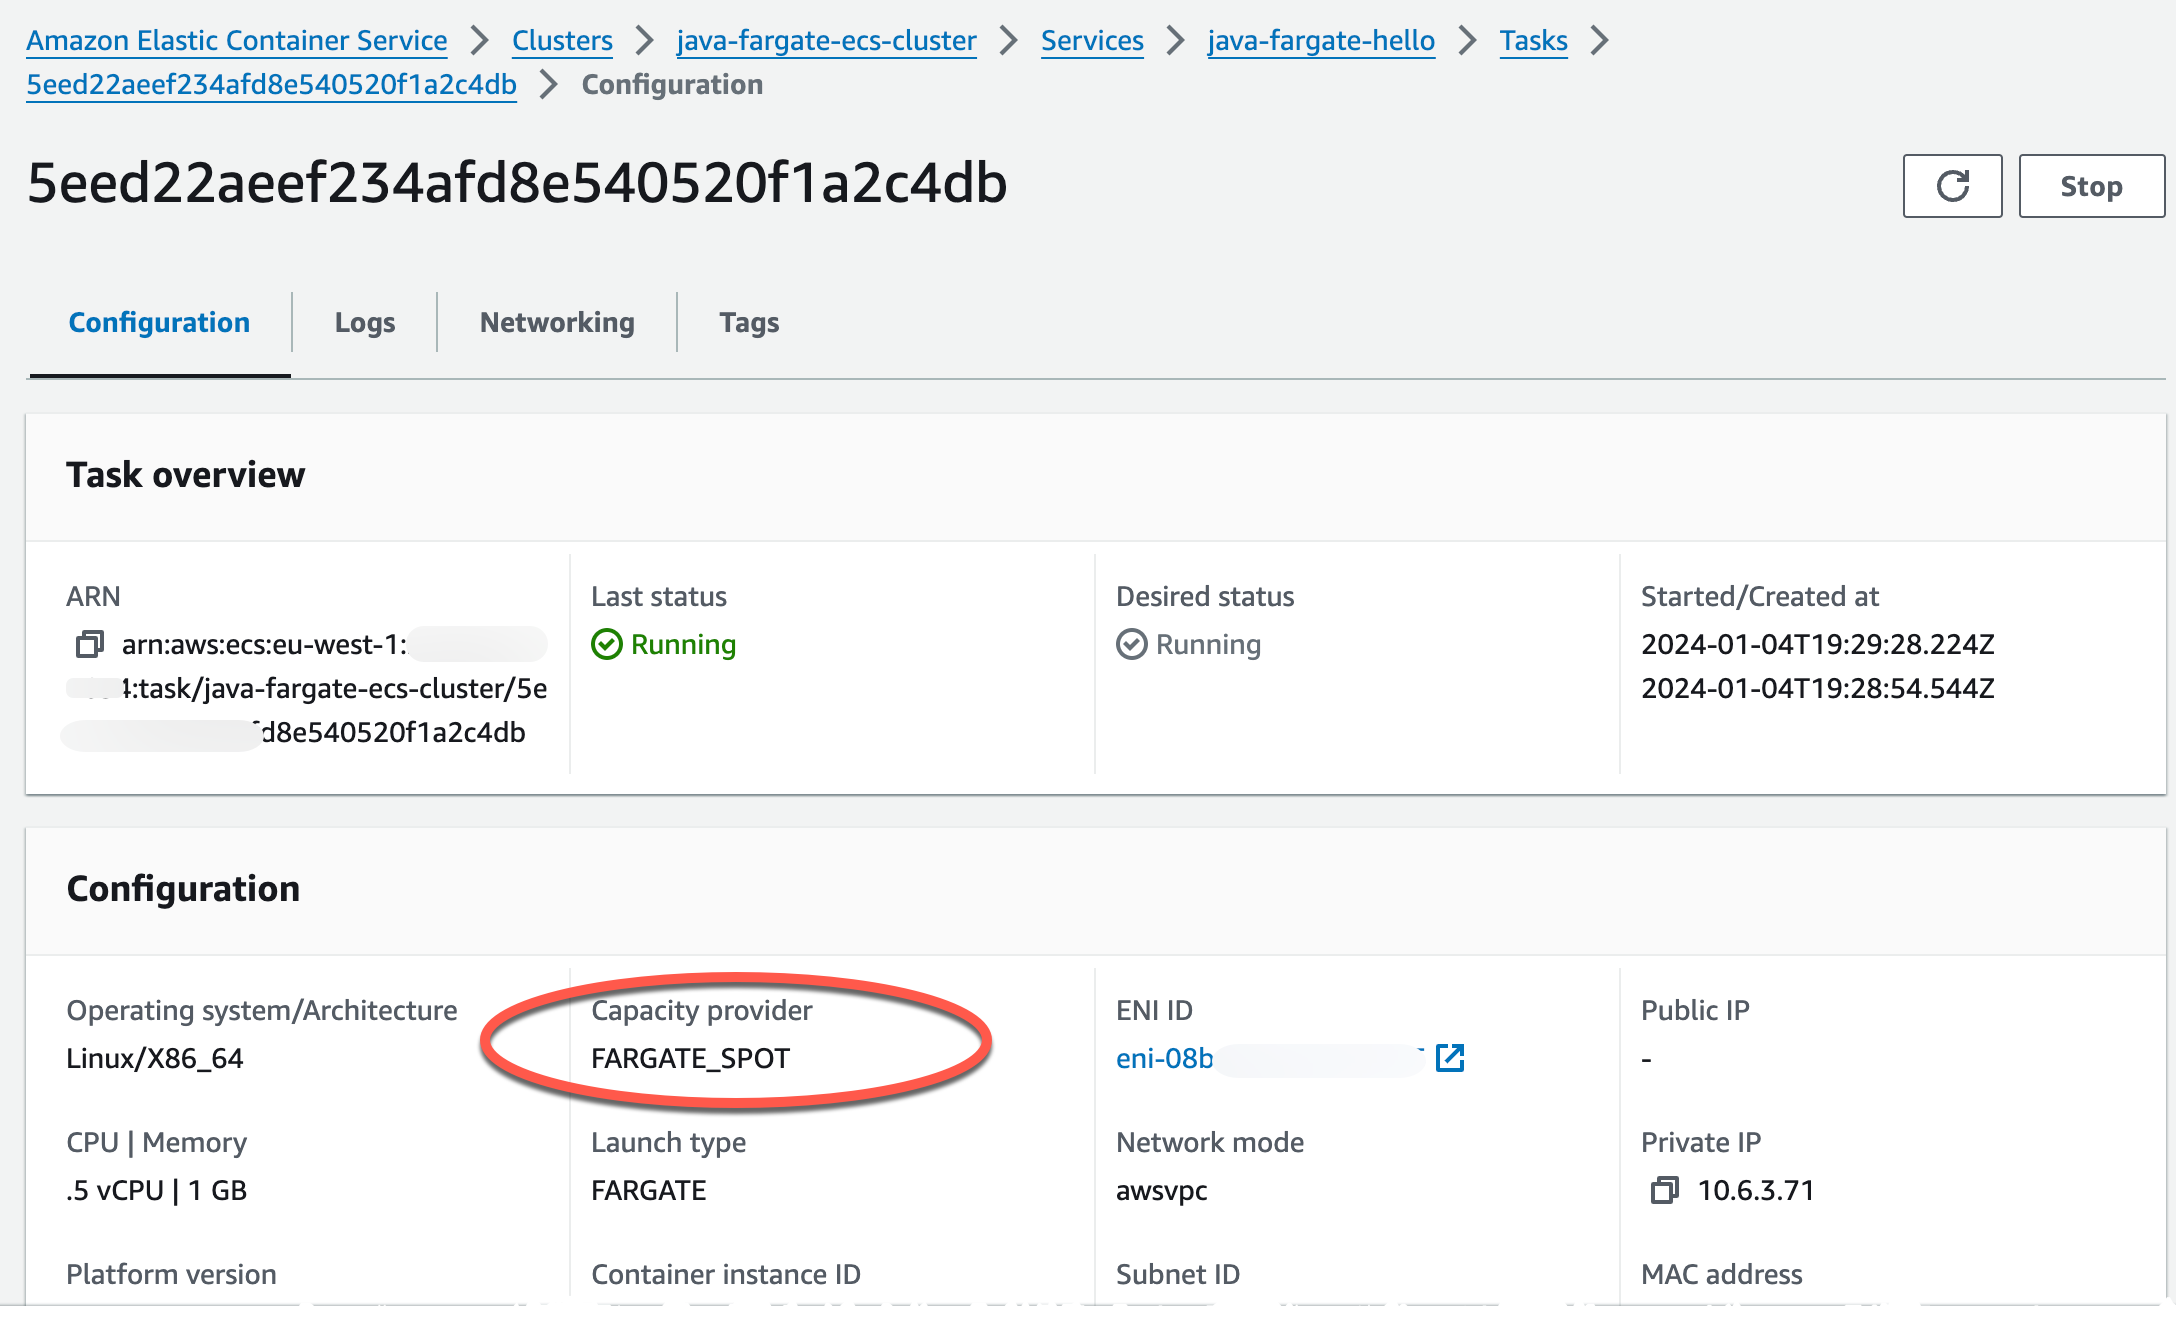This screenshot has height=1320, width=2176.
Task: Stop the running task
Action: point(2091,186)
